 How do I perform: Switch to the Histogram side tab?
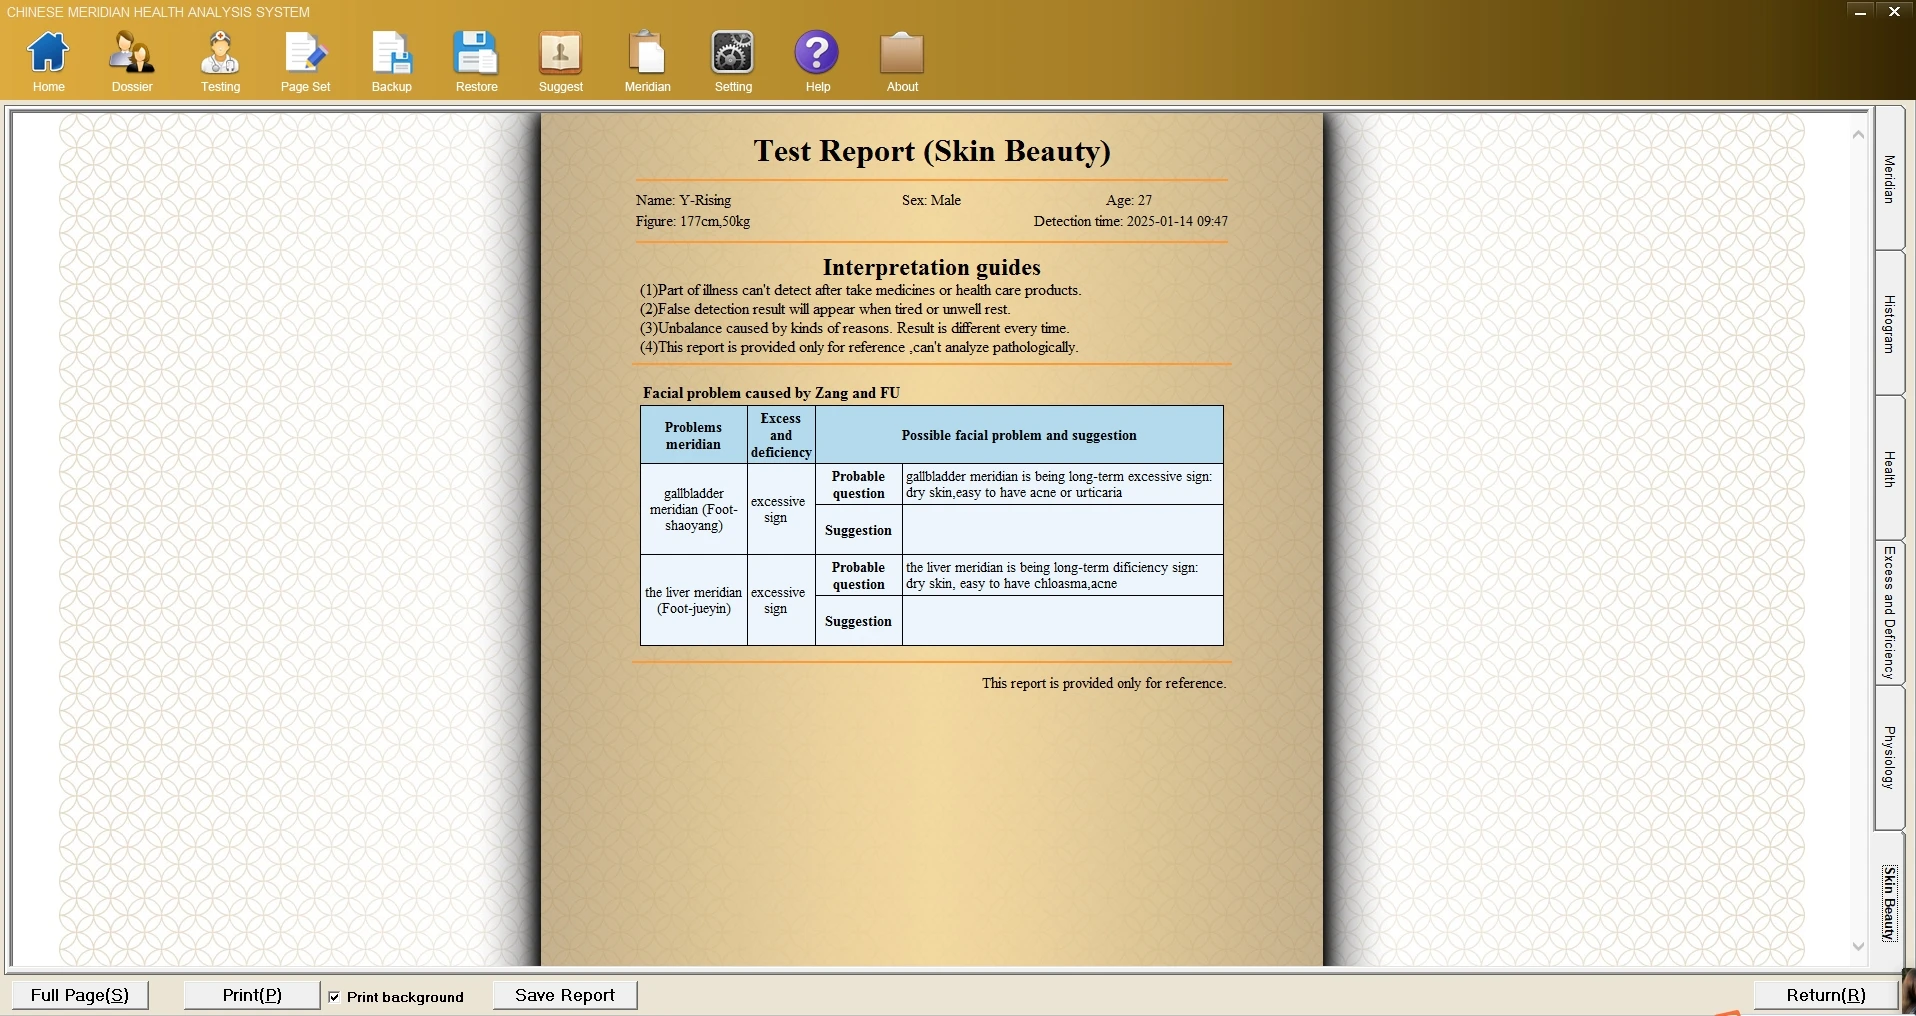(x=1889, y=323)
